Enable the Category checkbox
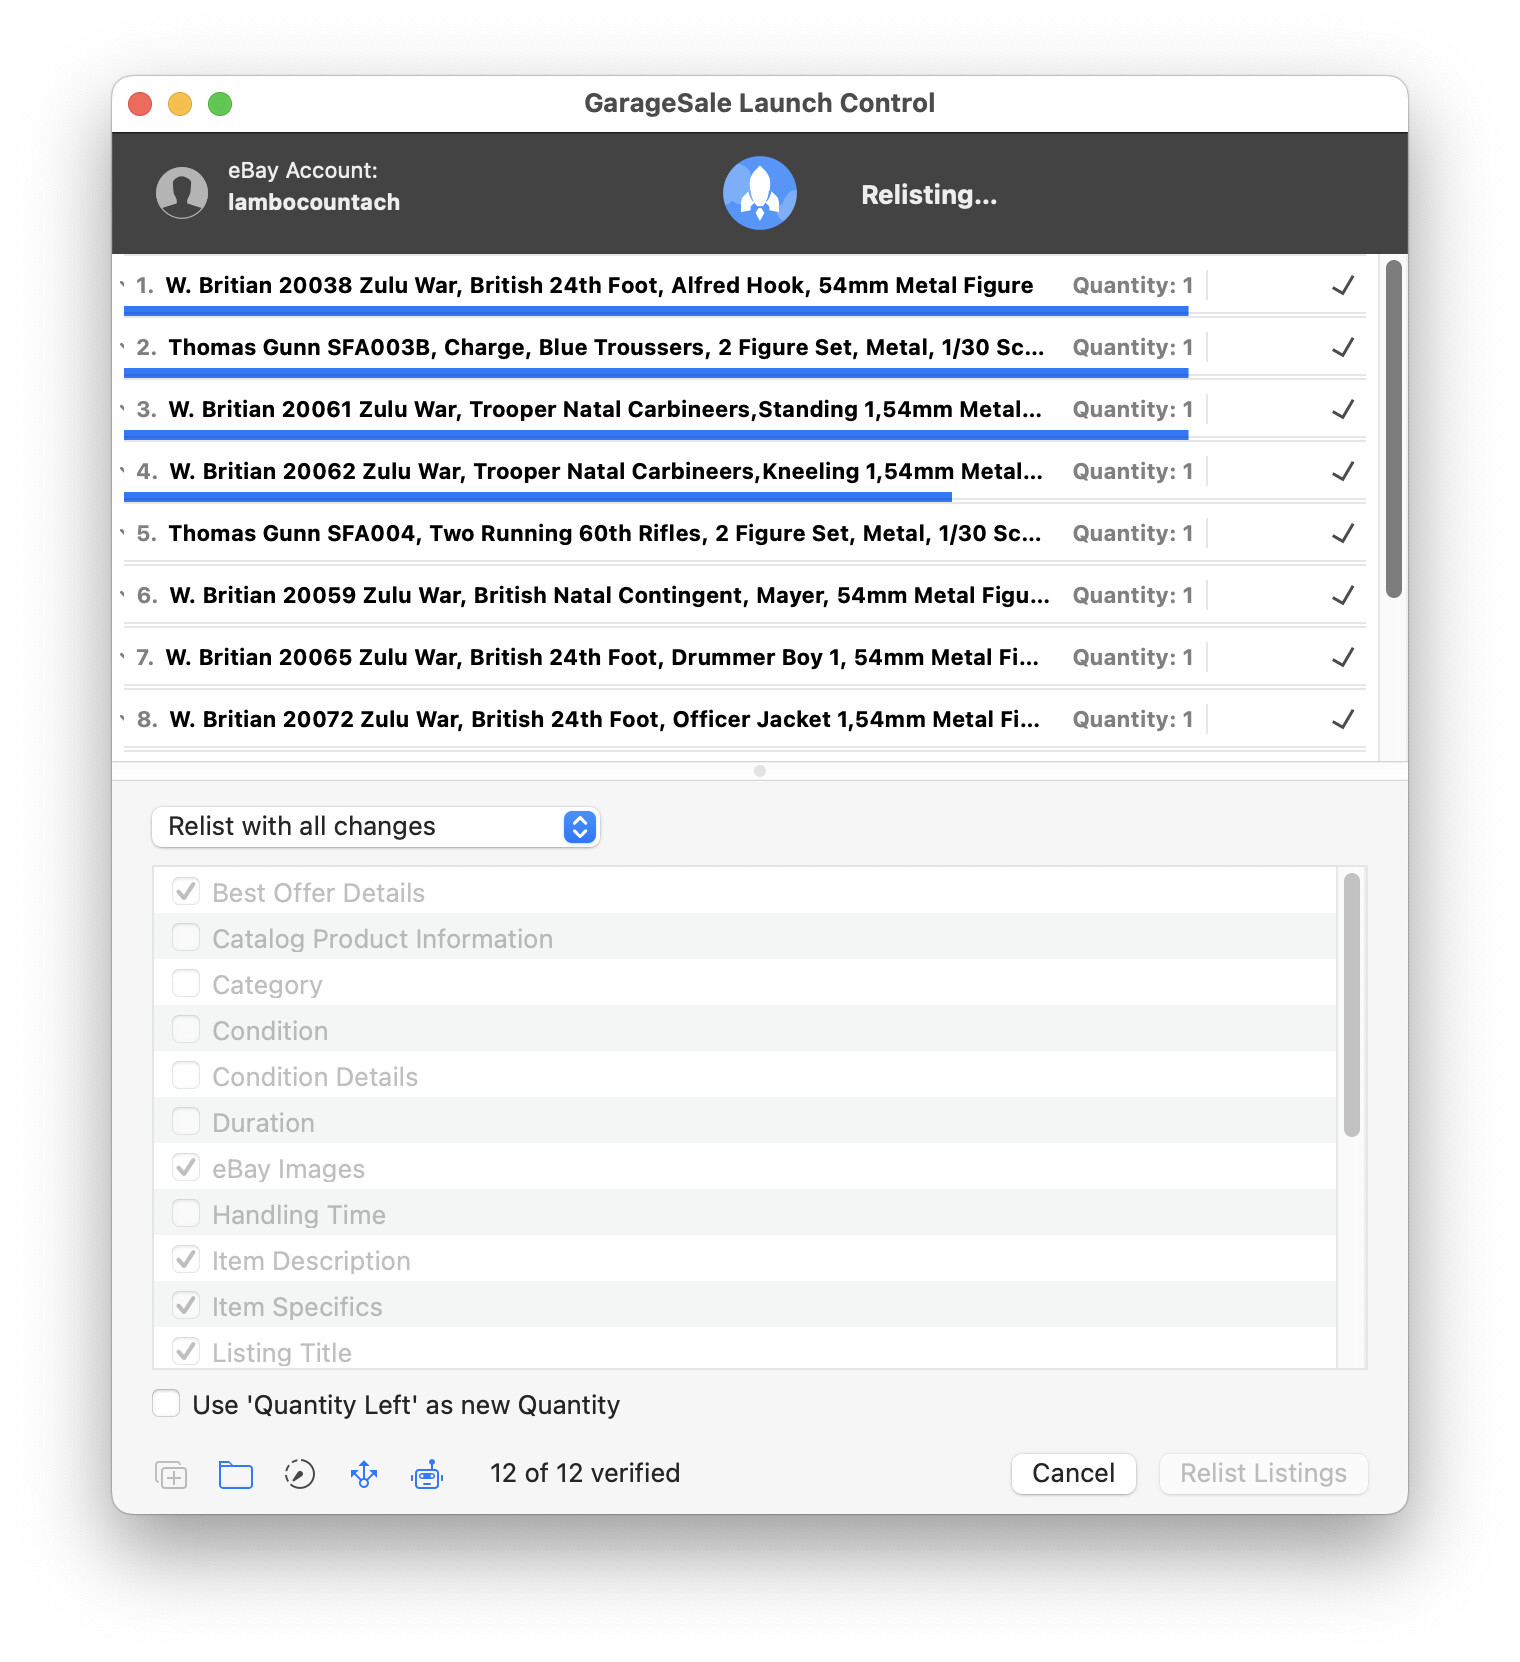Screen dimensions: 1520x1662 point(186,983)
